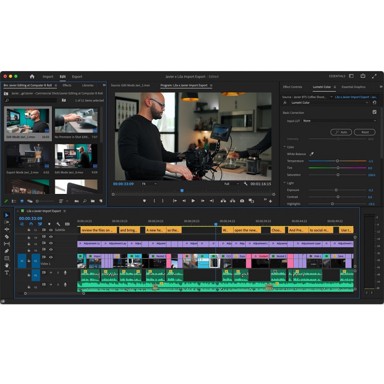
Task: Click Add Marker in Program monitor
Action: tap(144, 201)
